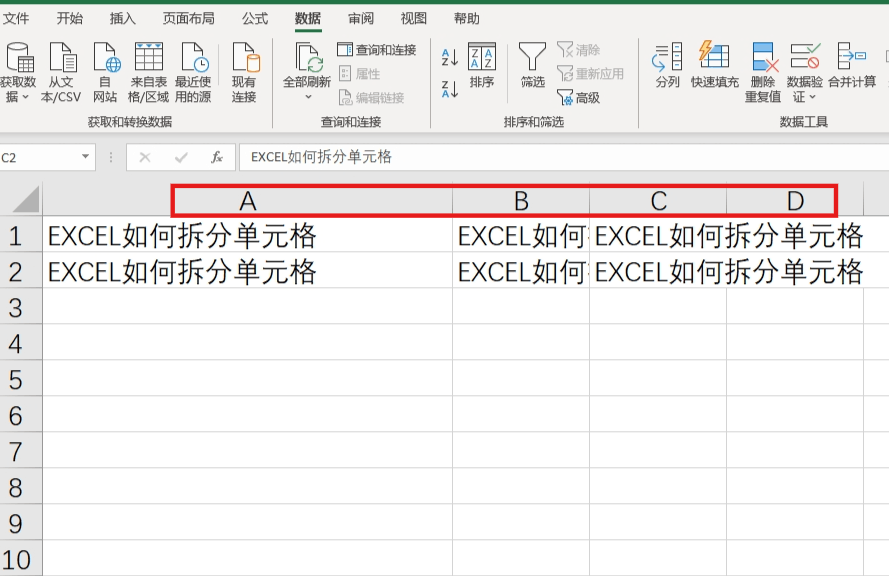Open 高级 (Advanced) filter options
The width and height of the screenshot is (889, 576).
tap(578, 98)
